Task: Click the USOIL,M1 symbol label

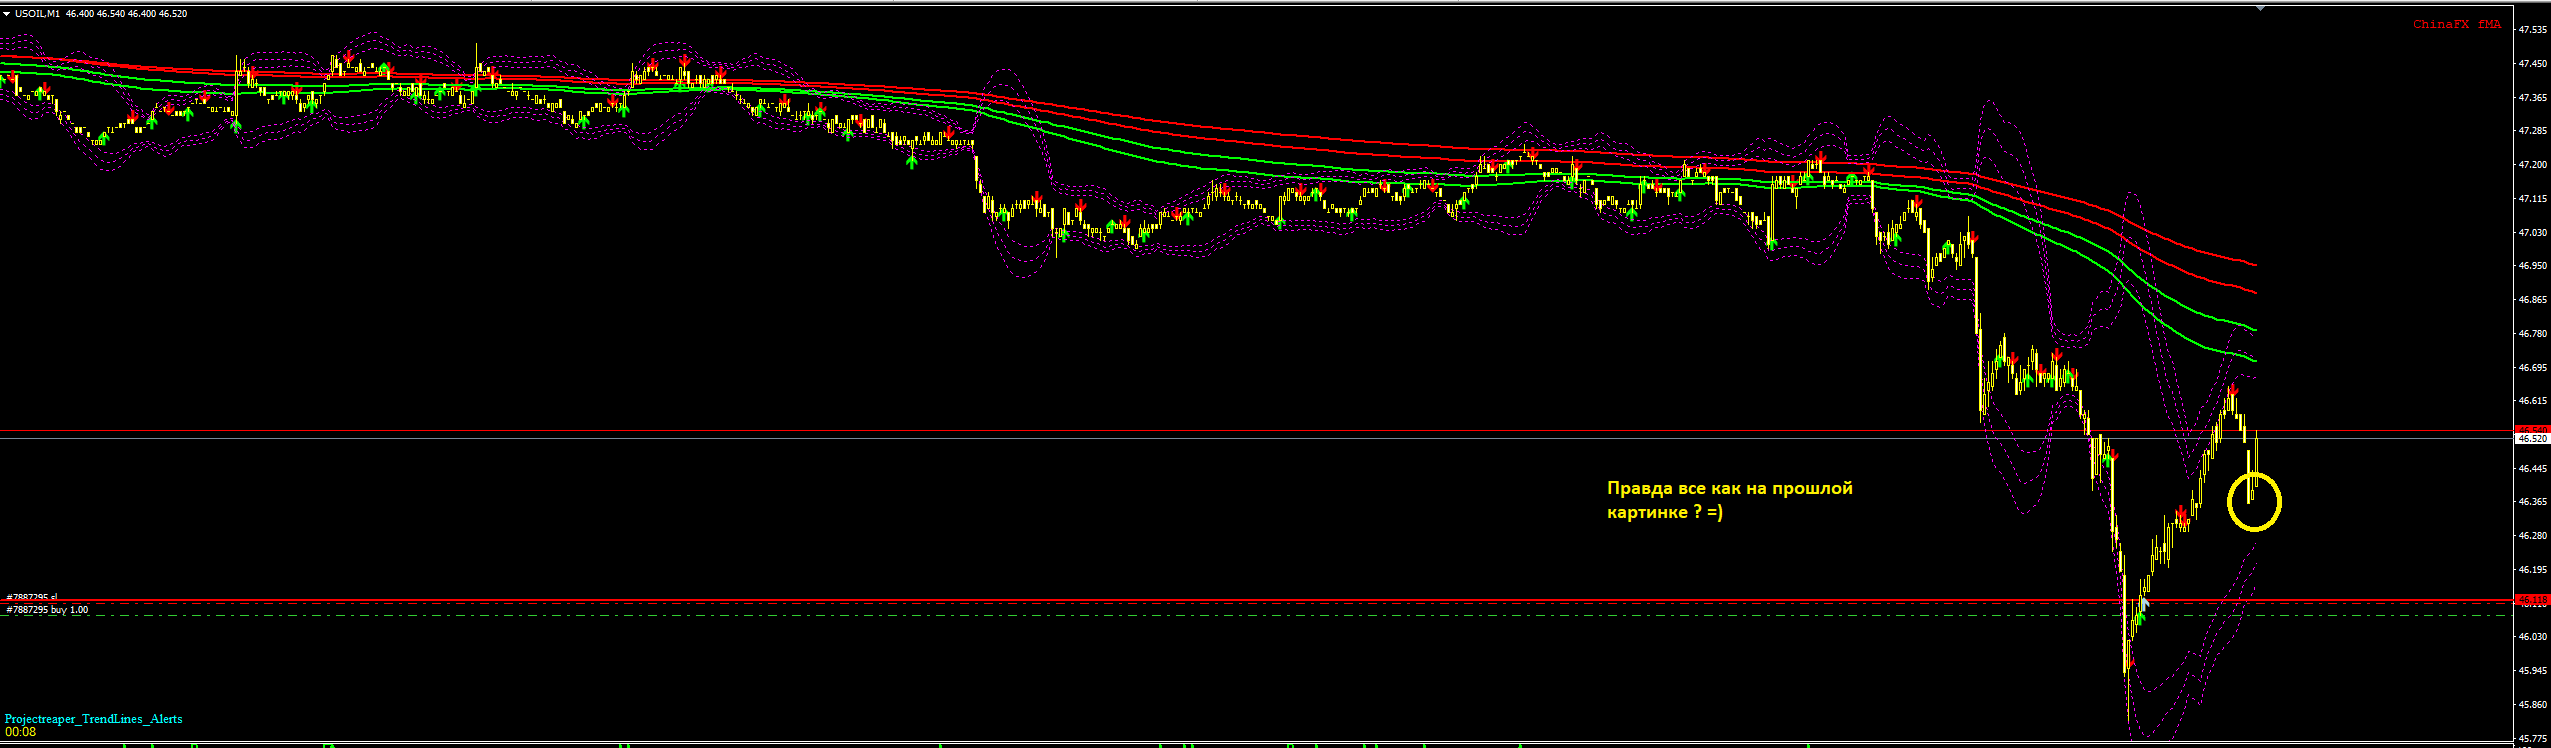Action: 37,14
